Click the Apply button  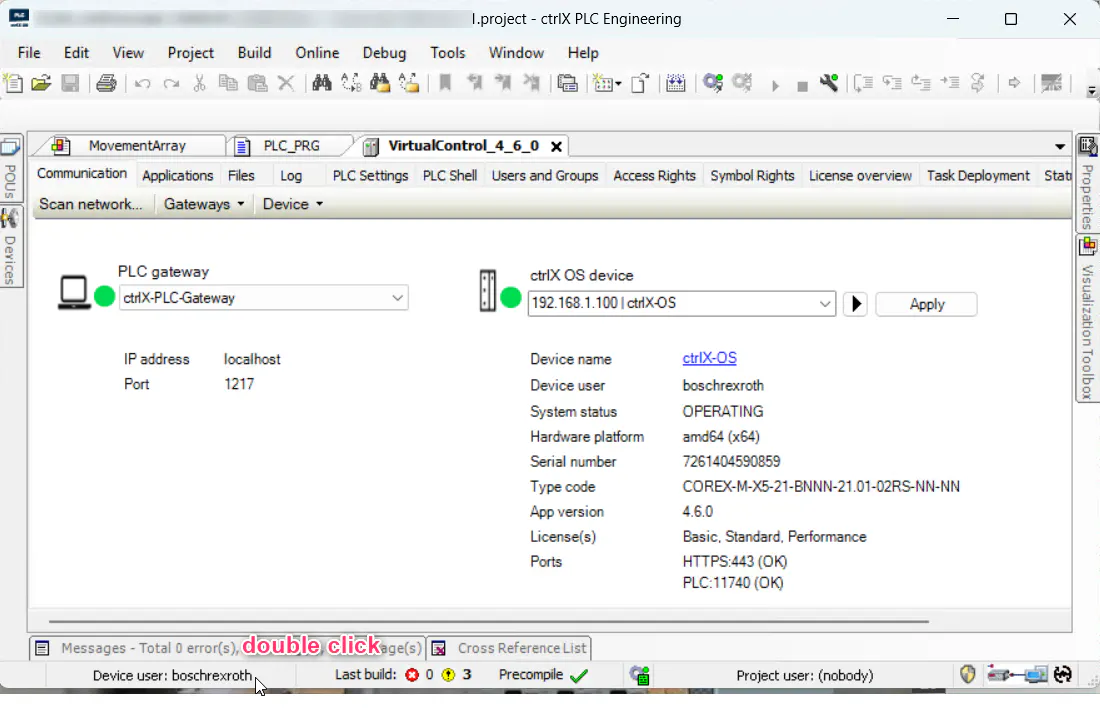(927, 304)
